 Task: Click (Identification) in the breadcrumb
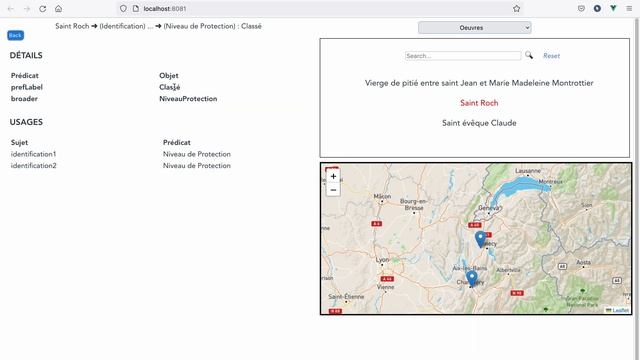tap(122, 26)
